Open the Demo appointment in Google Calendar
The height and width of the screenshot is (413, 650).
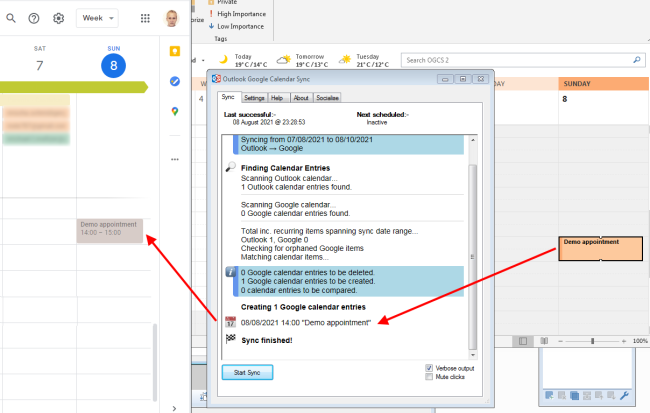tap(110, 230)
